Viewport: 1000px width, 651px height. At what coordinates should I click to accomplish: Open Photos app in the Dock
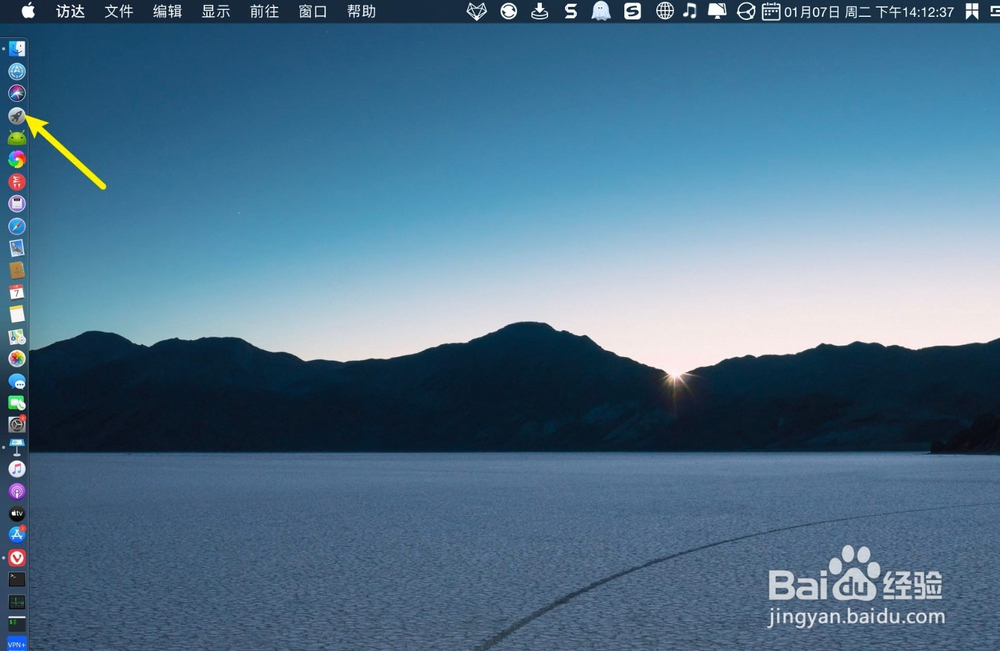tap(17, 358)
